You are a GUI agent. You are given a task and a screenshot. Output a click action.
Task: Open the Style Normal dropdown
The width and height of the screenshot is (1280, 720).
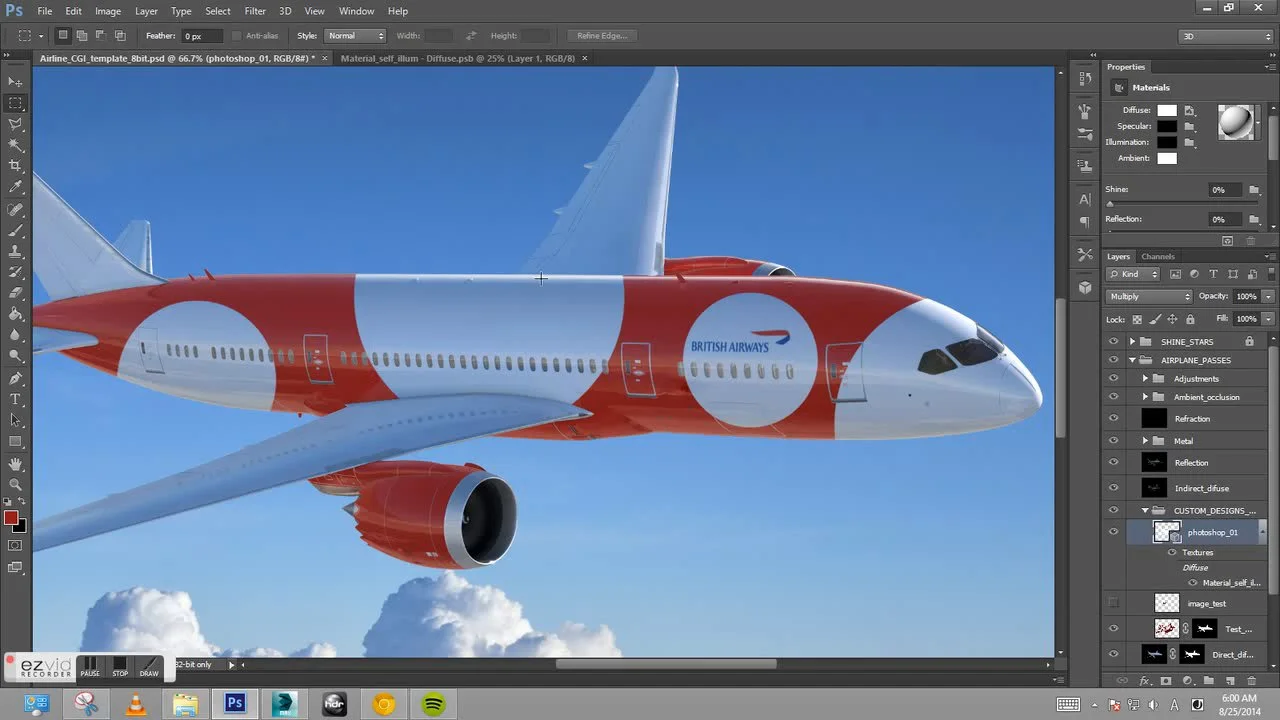(355, 36)
